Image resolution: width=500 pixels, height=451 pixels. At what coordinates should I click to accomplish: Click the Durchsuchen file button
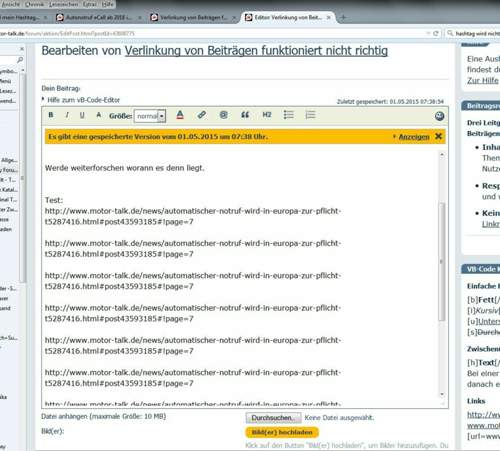click(x=274, y=418)
